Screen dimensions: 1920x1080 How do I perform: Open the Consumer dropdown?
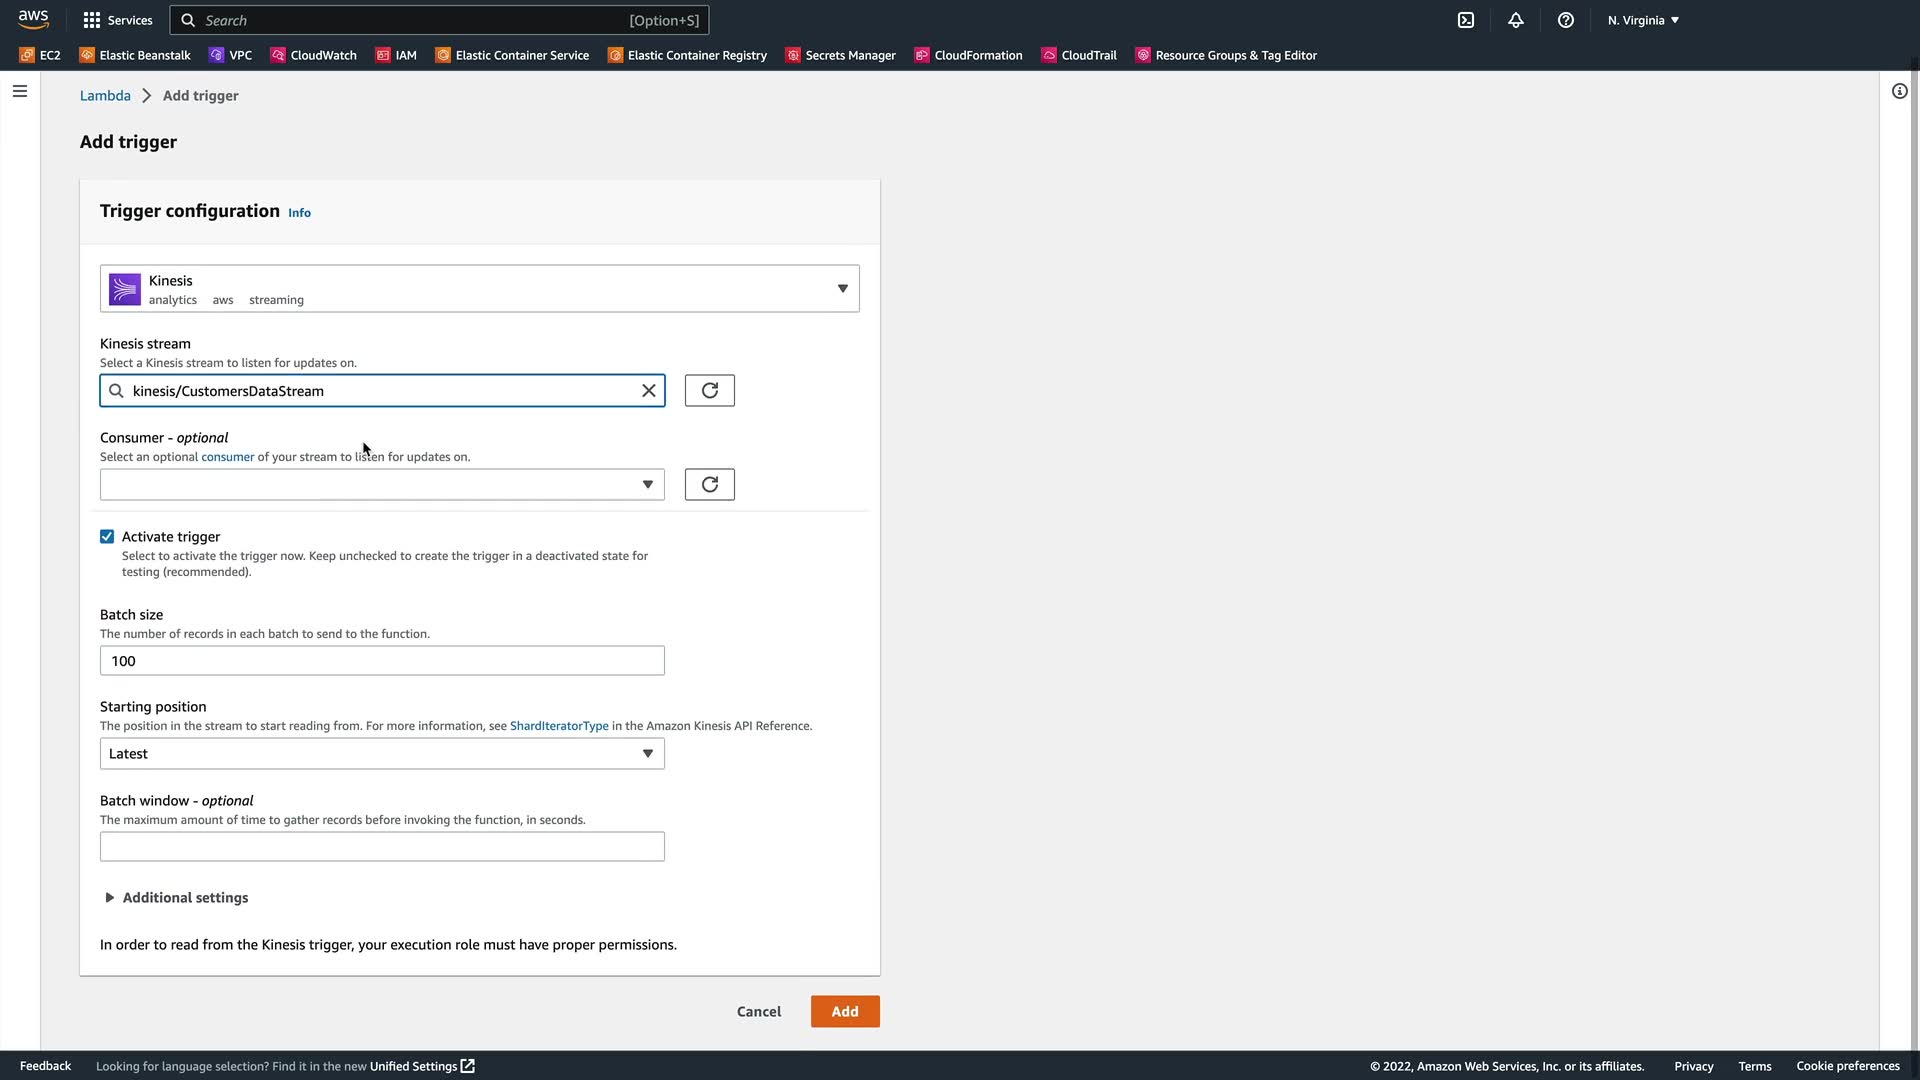[382, 485]
